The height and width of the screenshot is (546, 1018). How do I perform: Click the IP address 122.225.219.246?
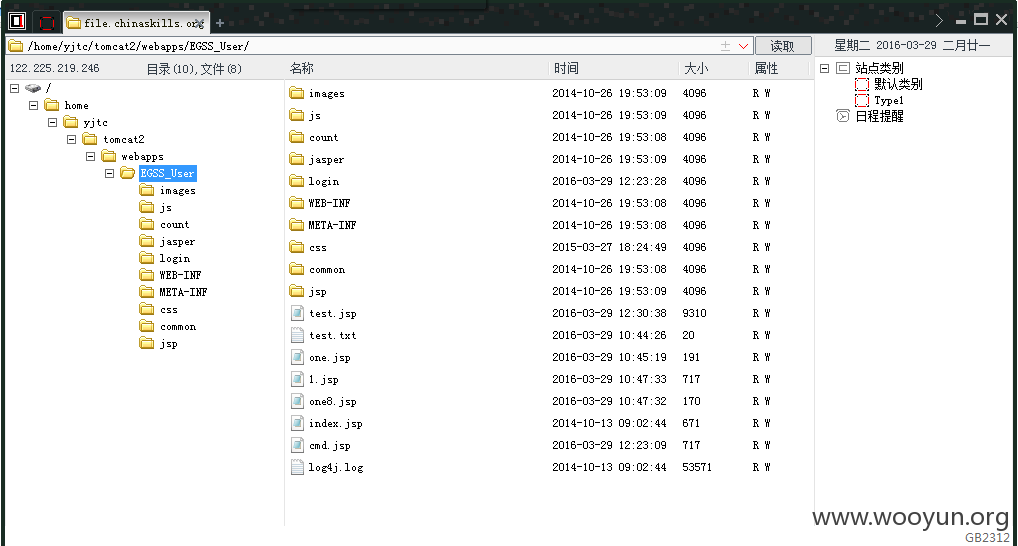[55, 68]
